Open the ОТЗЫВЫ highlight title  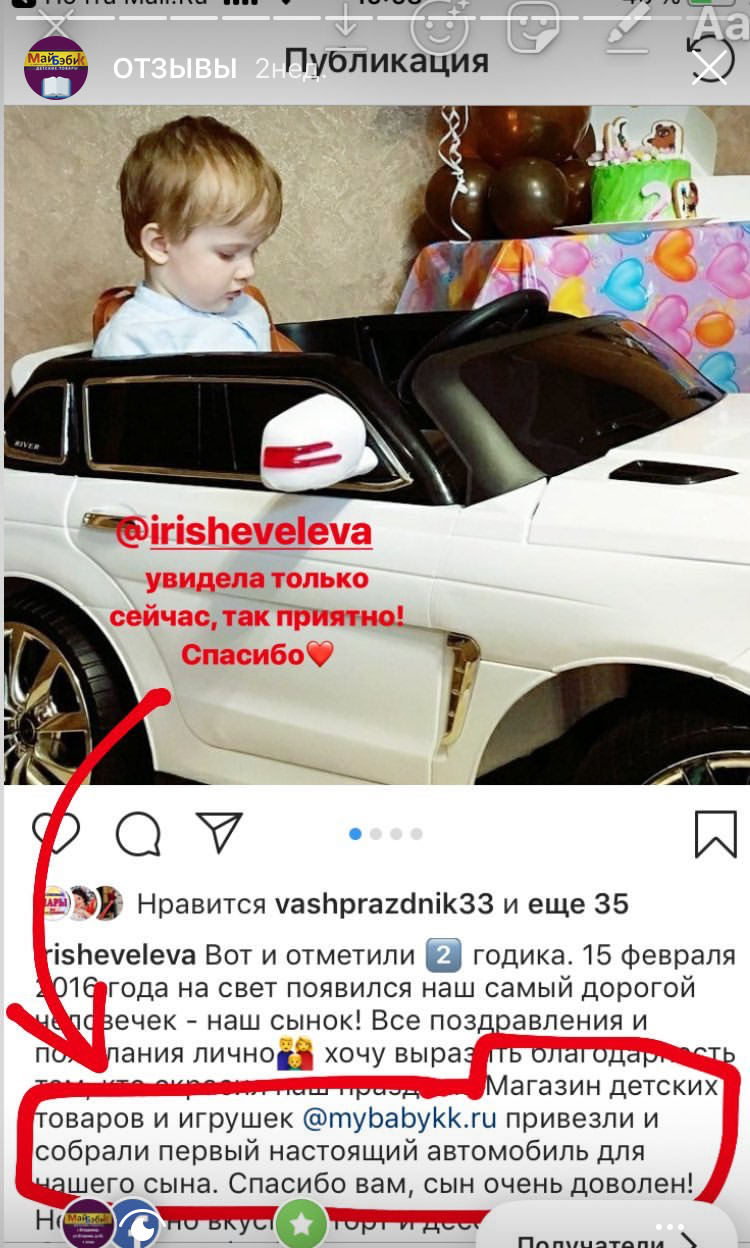tap(175, 68)
